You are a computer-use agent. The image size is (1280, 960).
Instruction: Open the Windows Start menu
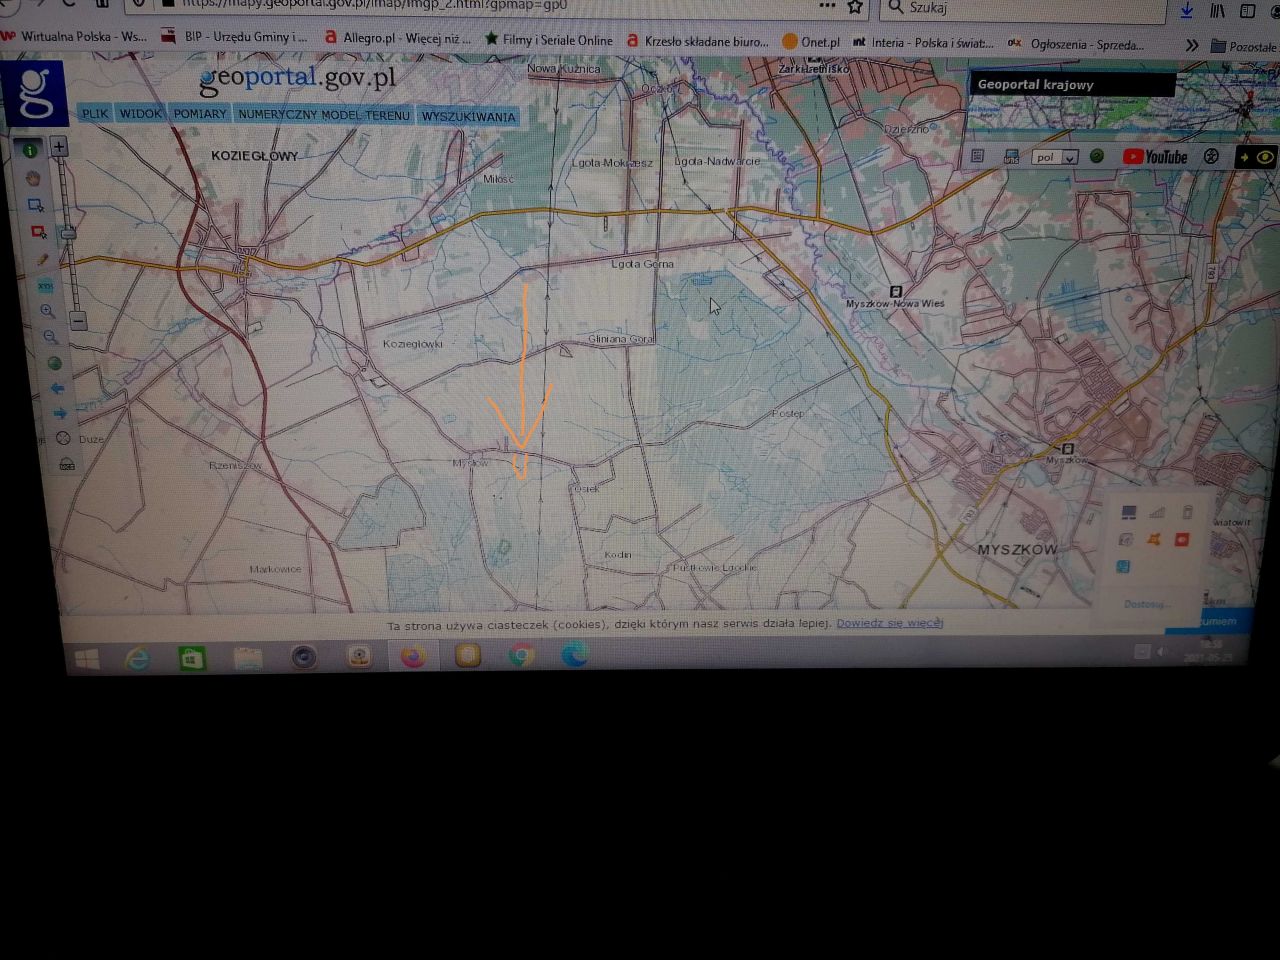pos(87,660)
